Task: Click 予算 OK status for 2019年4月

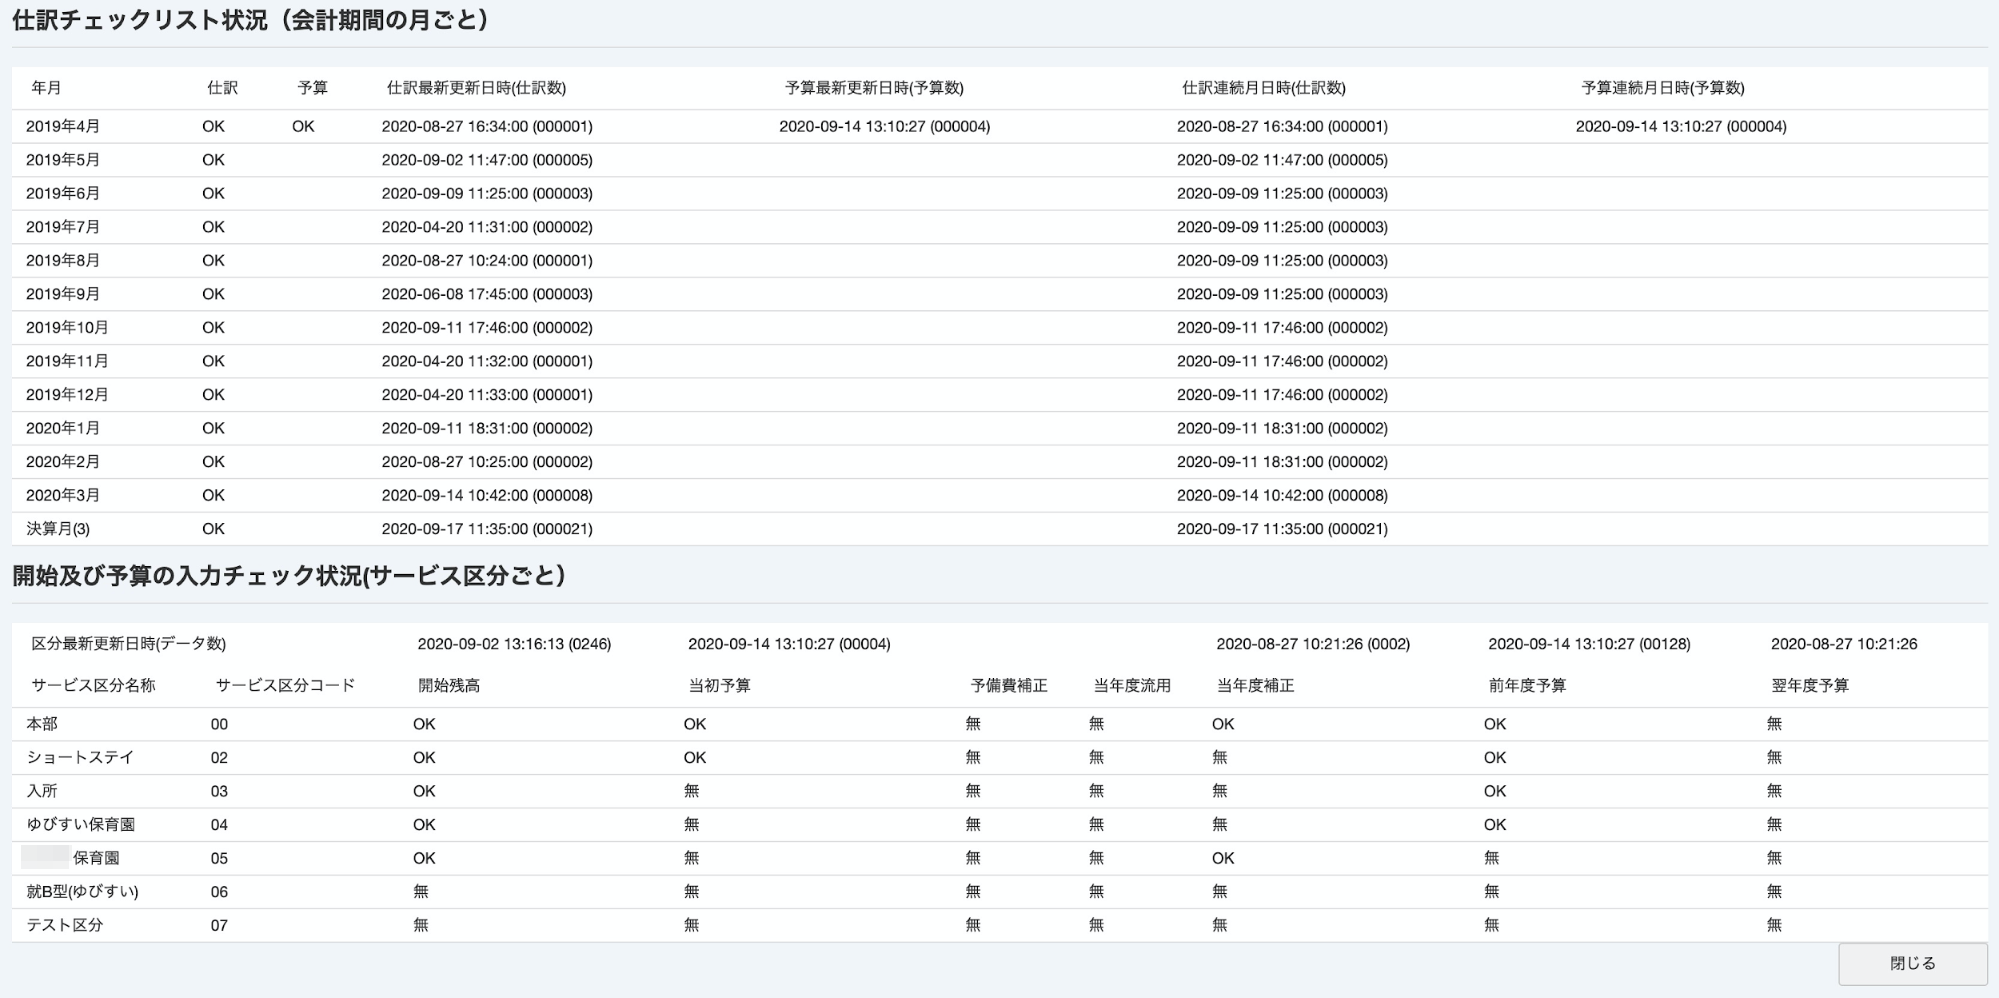Action: click(x=303, y=127)
